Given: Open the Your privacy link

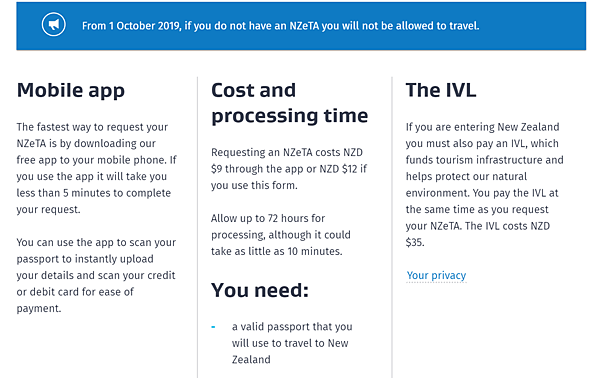Looking at the screenshot, I should pyautogui.click(x=436, y=275).
